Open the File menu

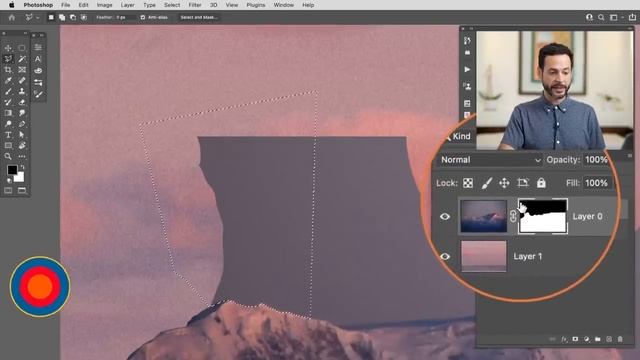click(x=65, y=5)
